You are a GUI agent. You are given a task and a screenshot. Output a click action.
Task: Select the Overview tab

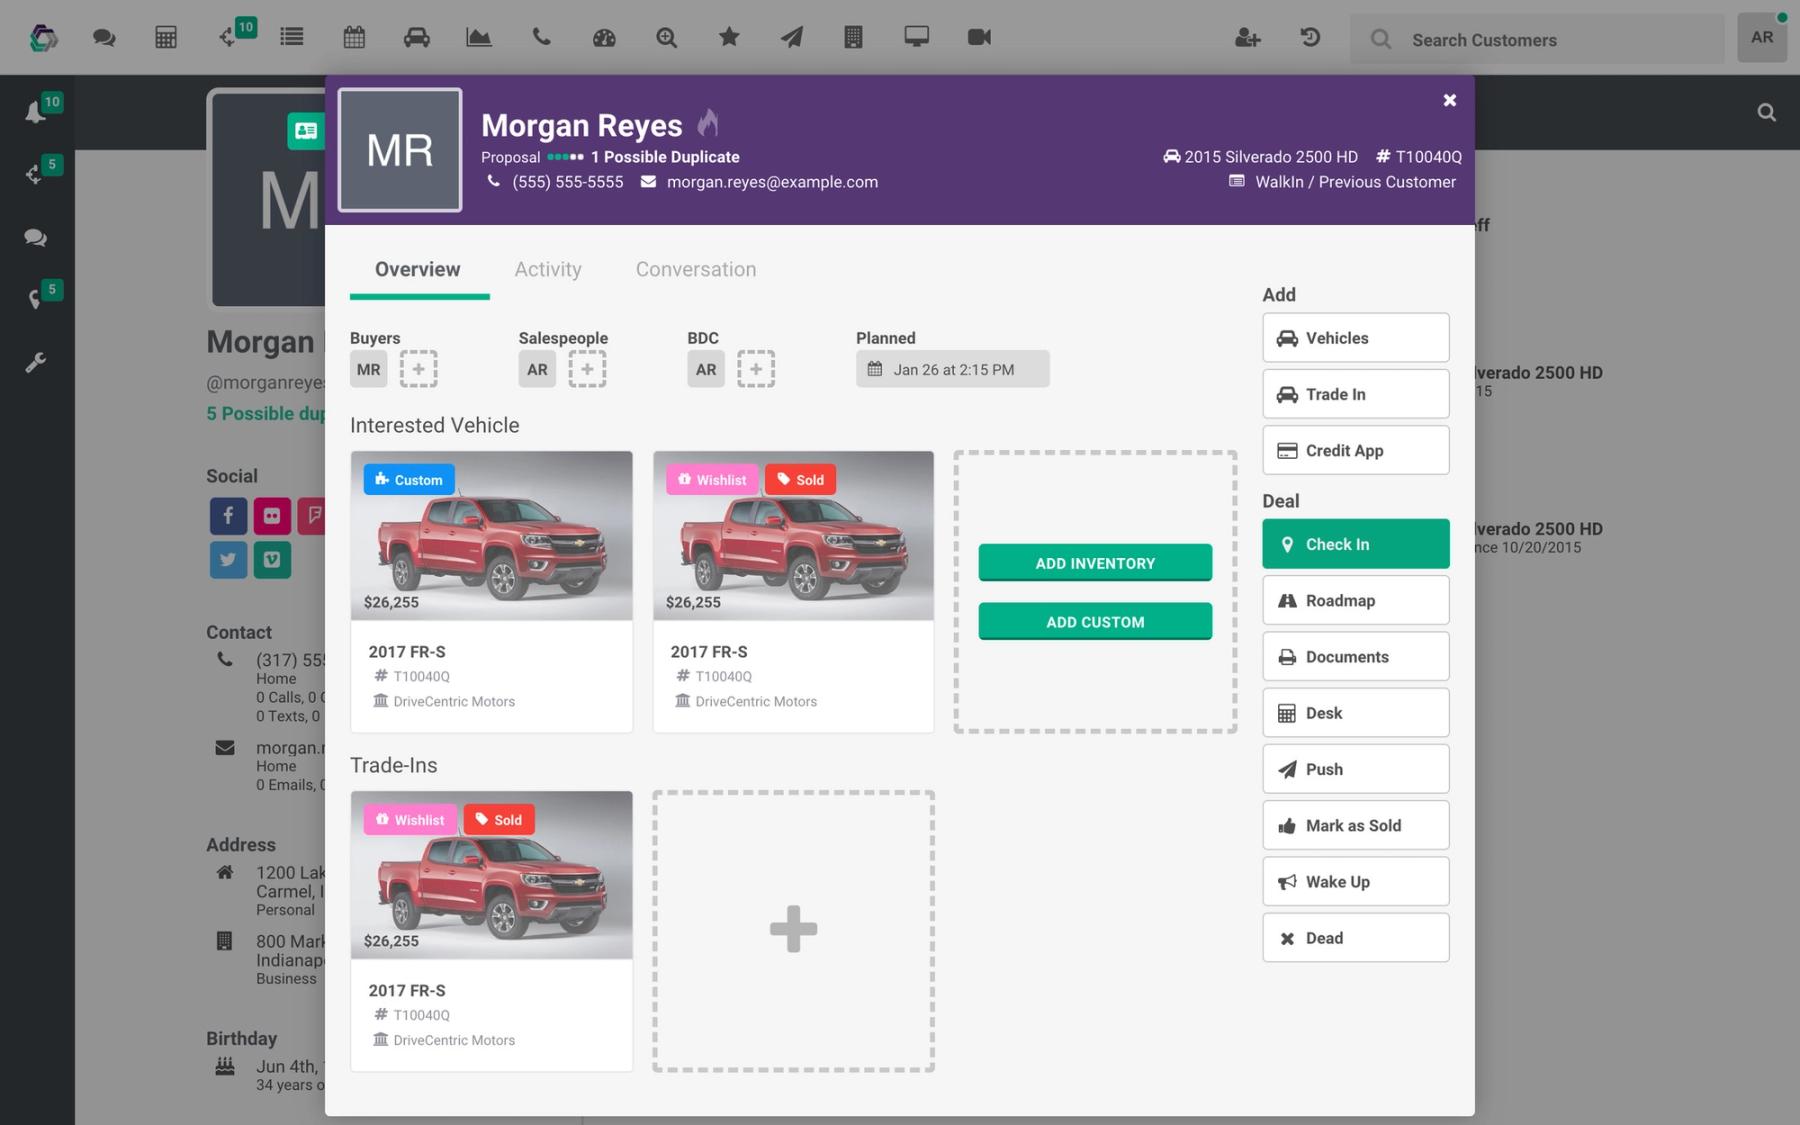(x=418, y=269)
